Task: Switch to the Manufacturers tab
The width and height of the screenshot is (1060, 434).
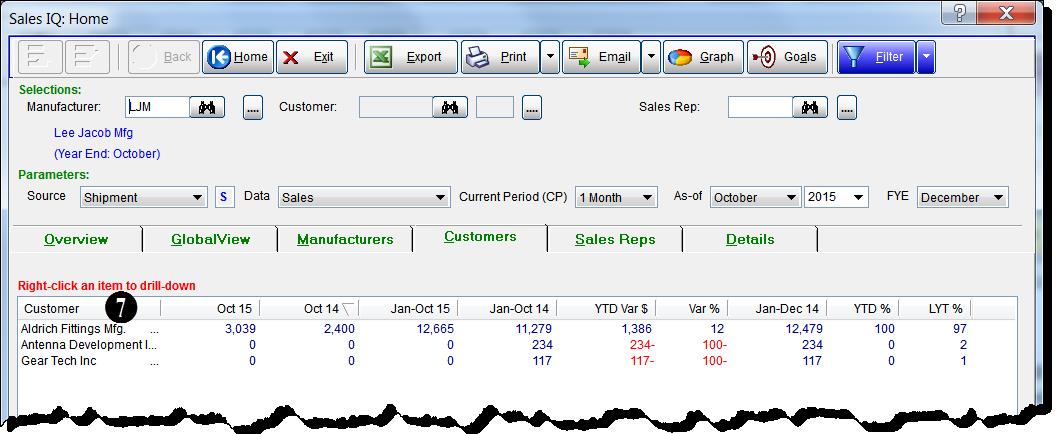Action: 345,239
